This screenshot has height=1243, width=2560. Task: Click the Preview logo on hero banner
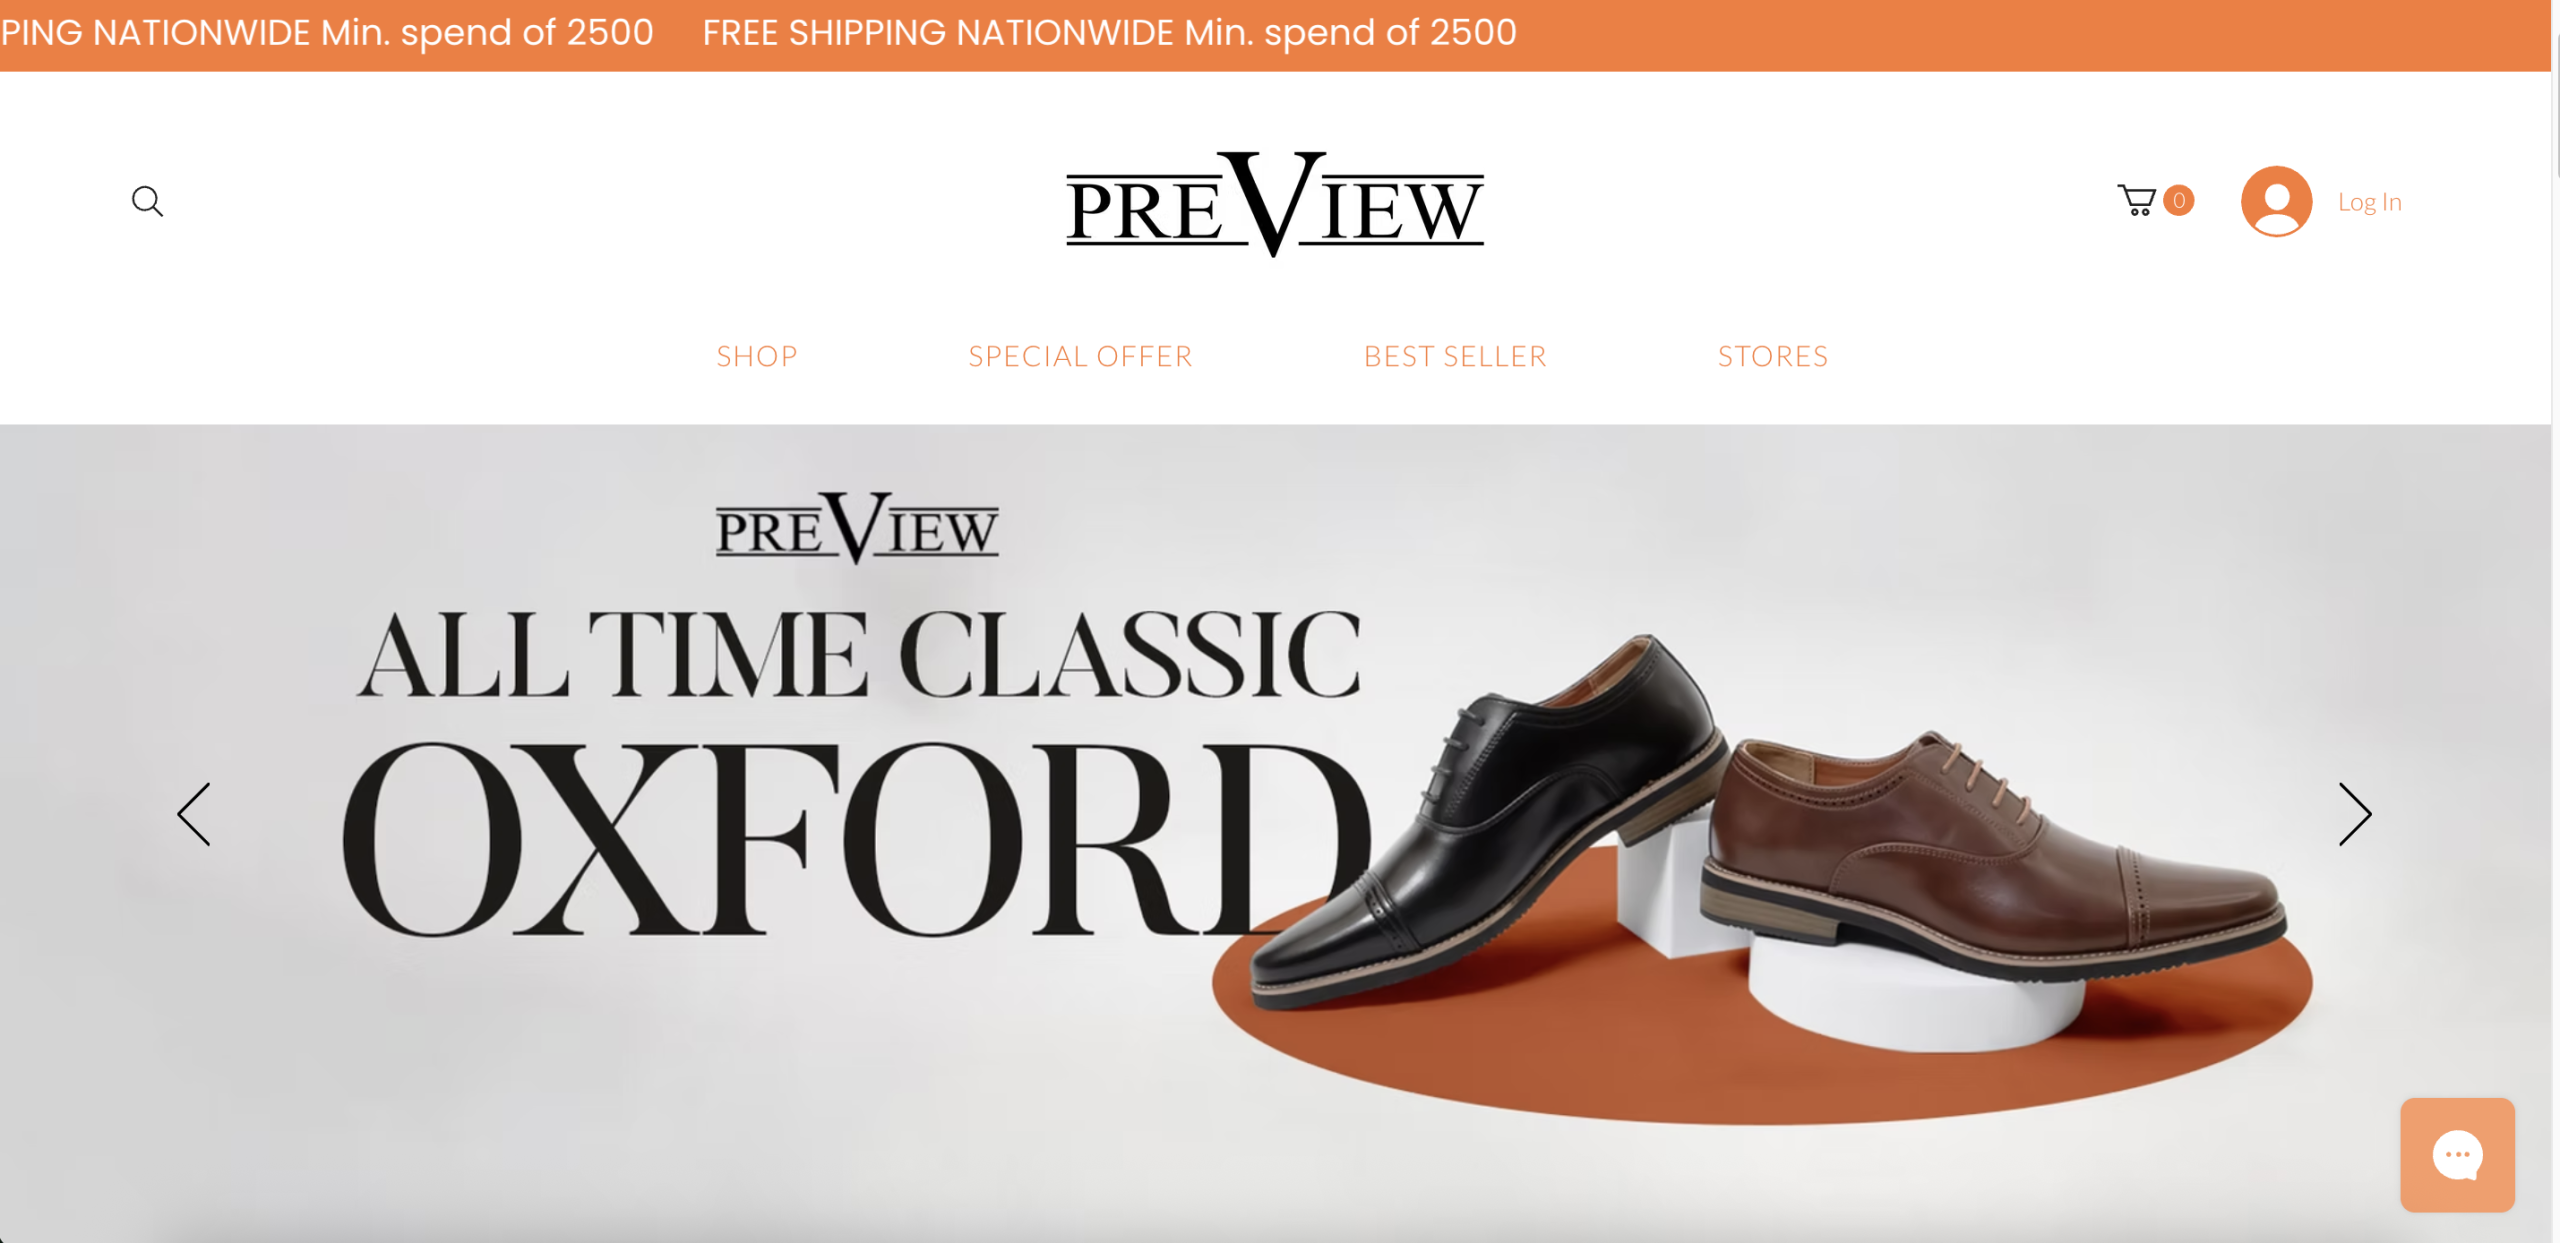(x=857, y=528)
